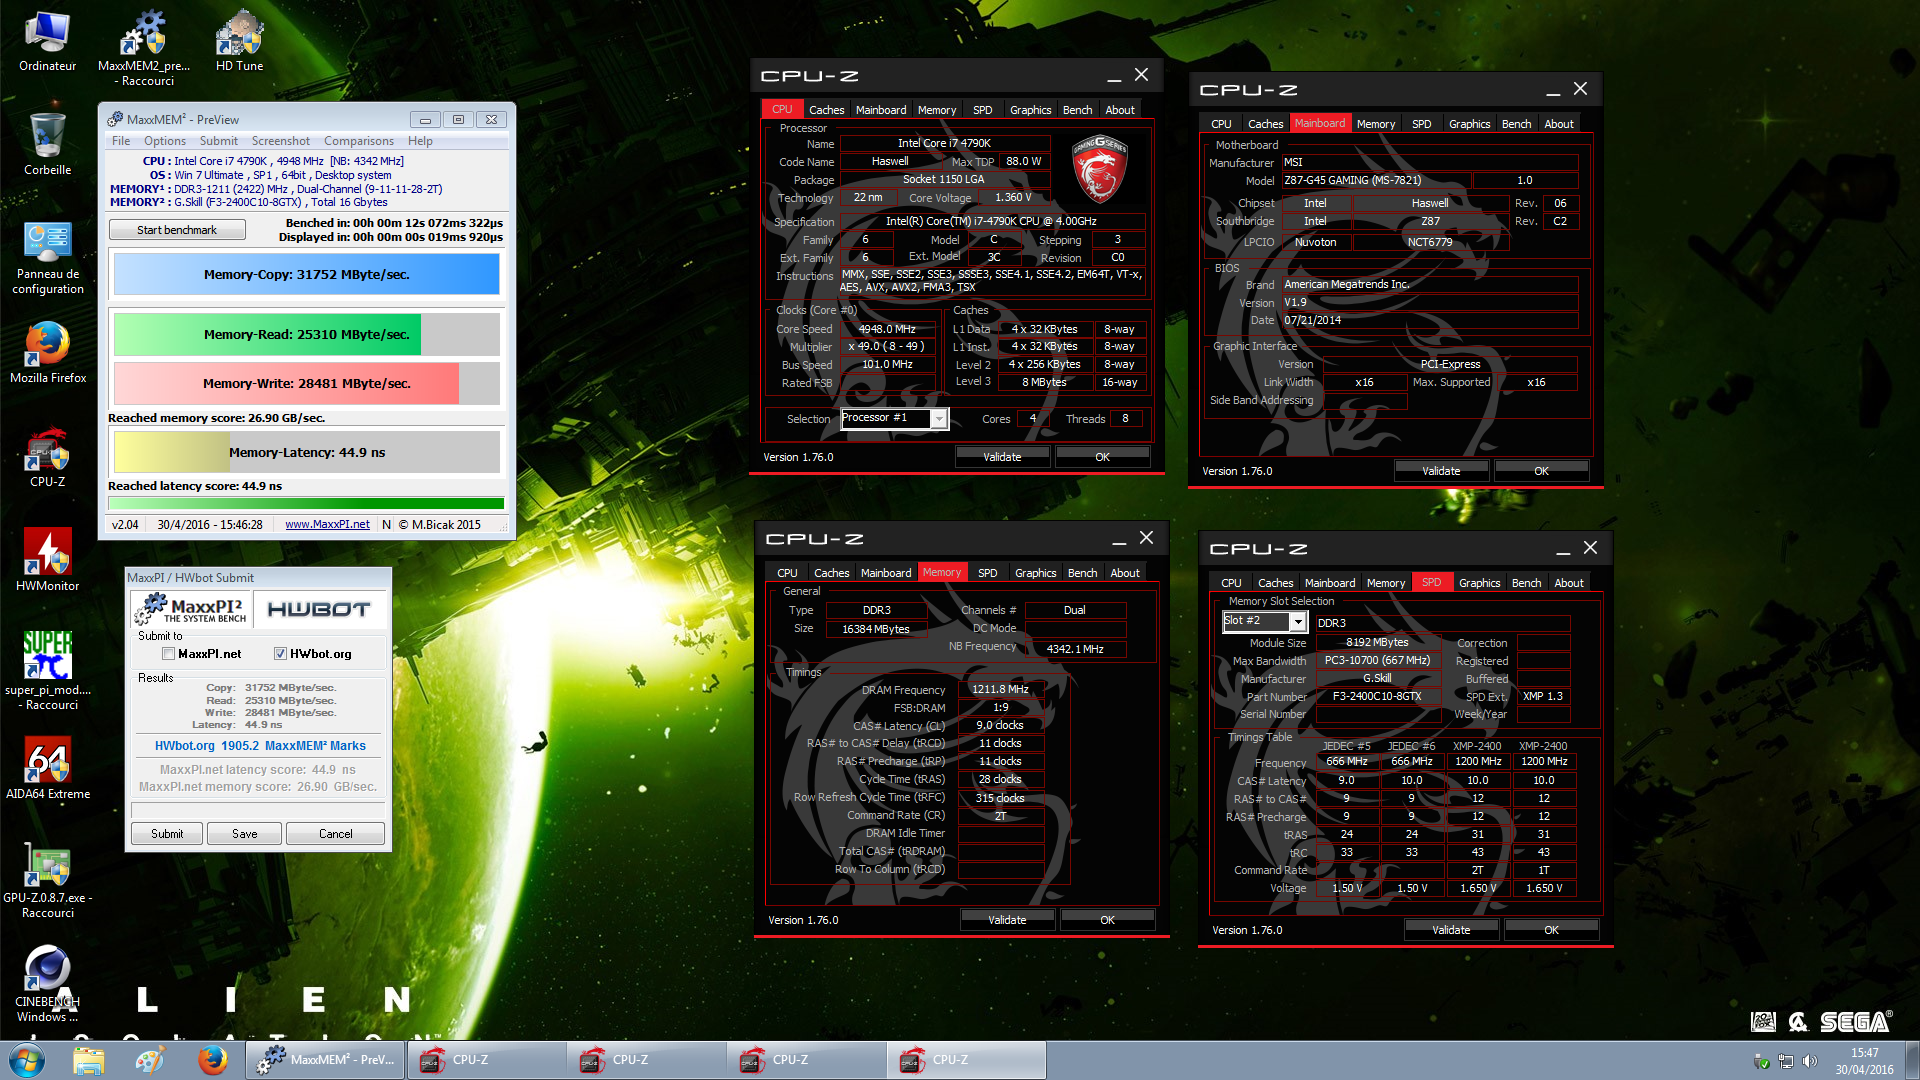The image size is (1920, 1080).
Task: Open HWMonitor desktop shortcut
Action: [x=47, y=560]
